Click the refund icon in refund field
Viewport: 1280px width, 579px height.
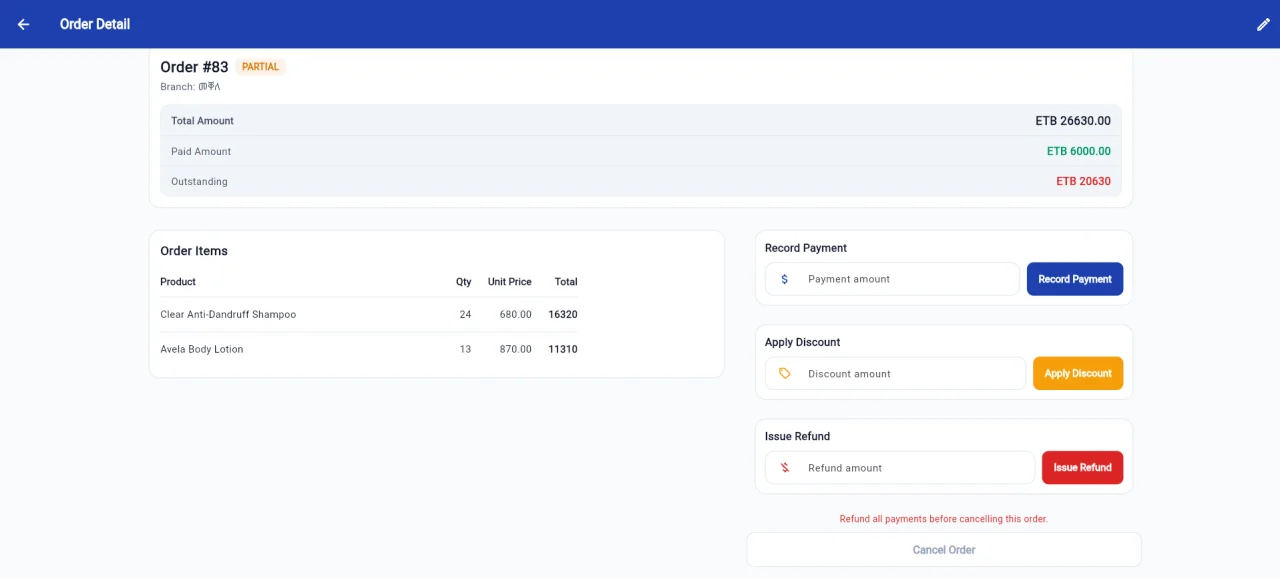tap(784, 467)
